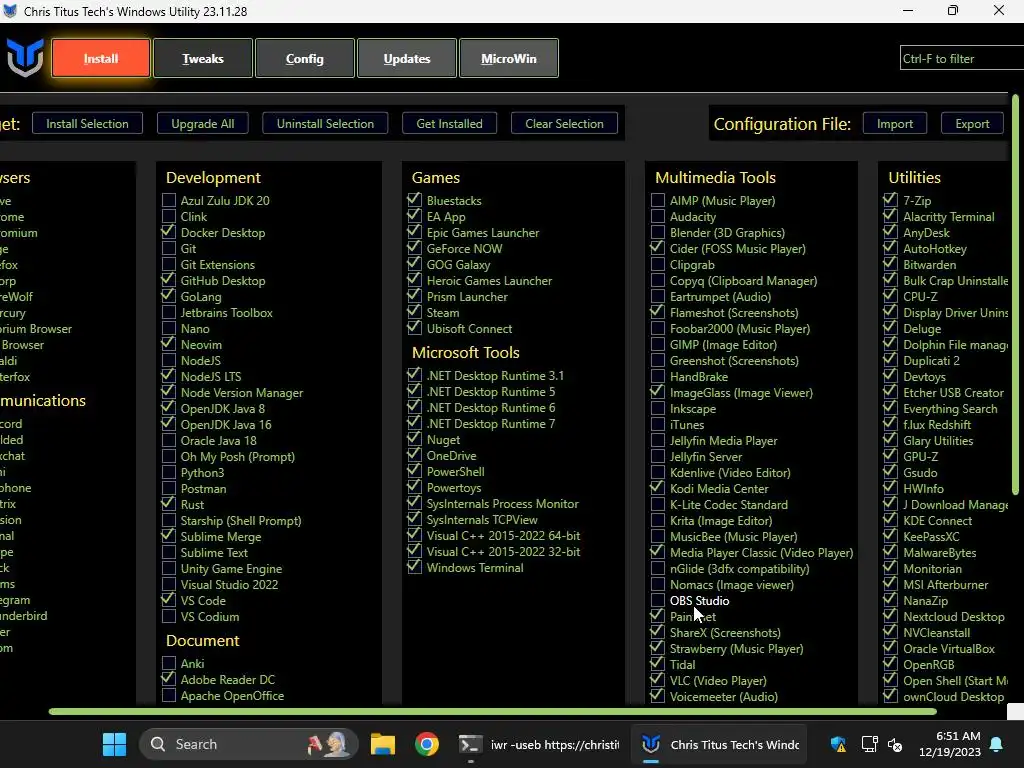Uncheck the Bluestacks checkbox
The width and height of the screenshot is (1024, 768).
pos(414,200)
